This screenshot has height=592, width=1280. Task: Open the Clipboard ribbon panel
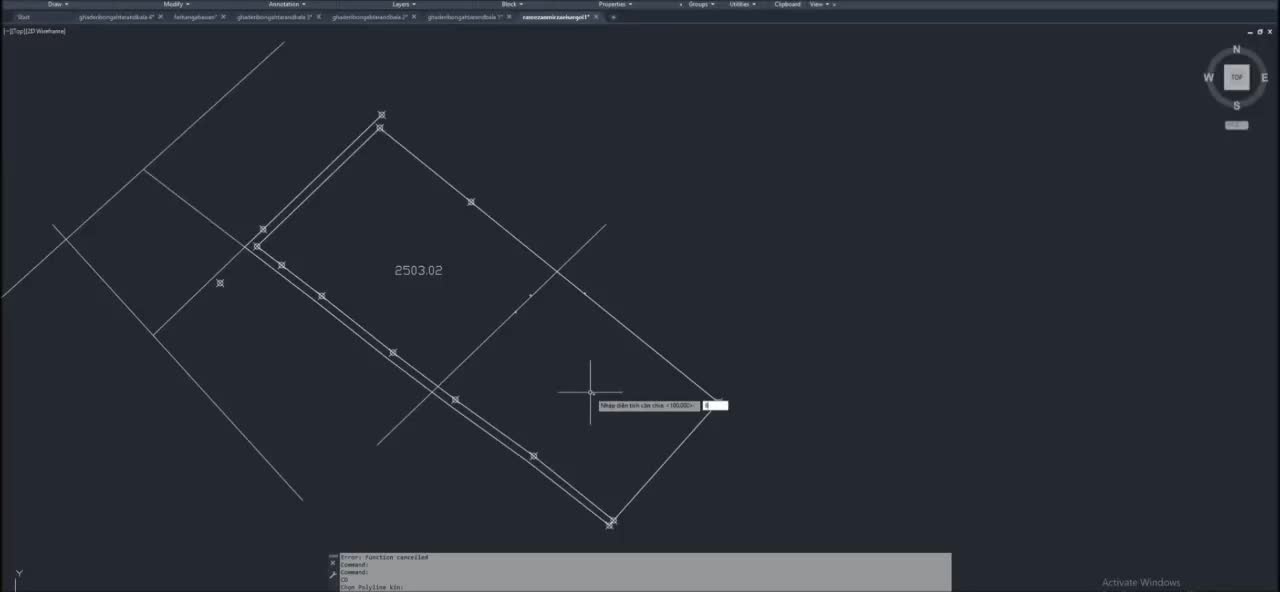point(787,4)
